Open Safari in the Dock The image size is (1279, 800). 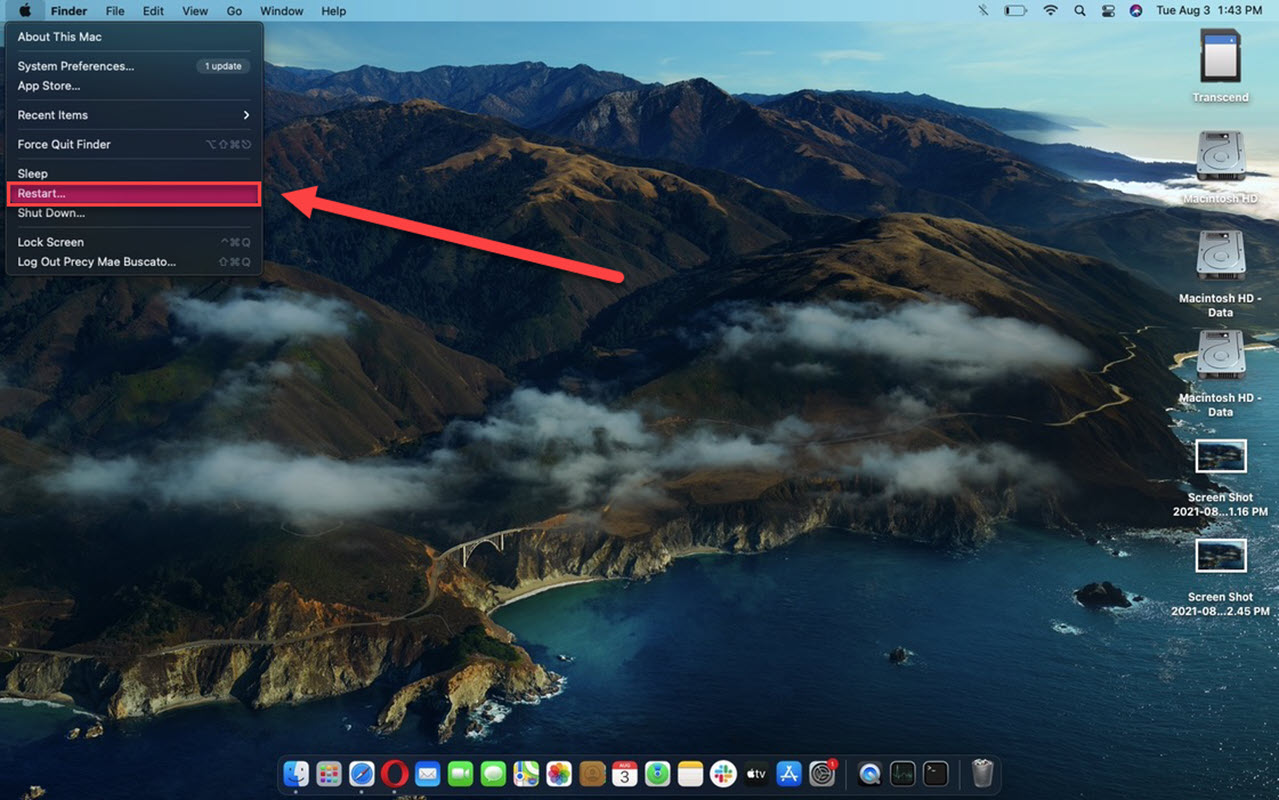point(359,773)
